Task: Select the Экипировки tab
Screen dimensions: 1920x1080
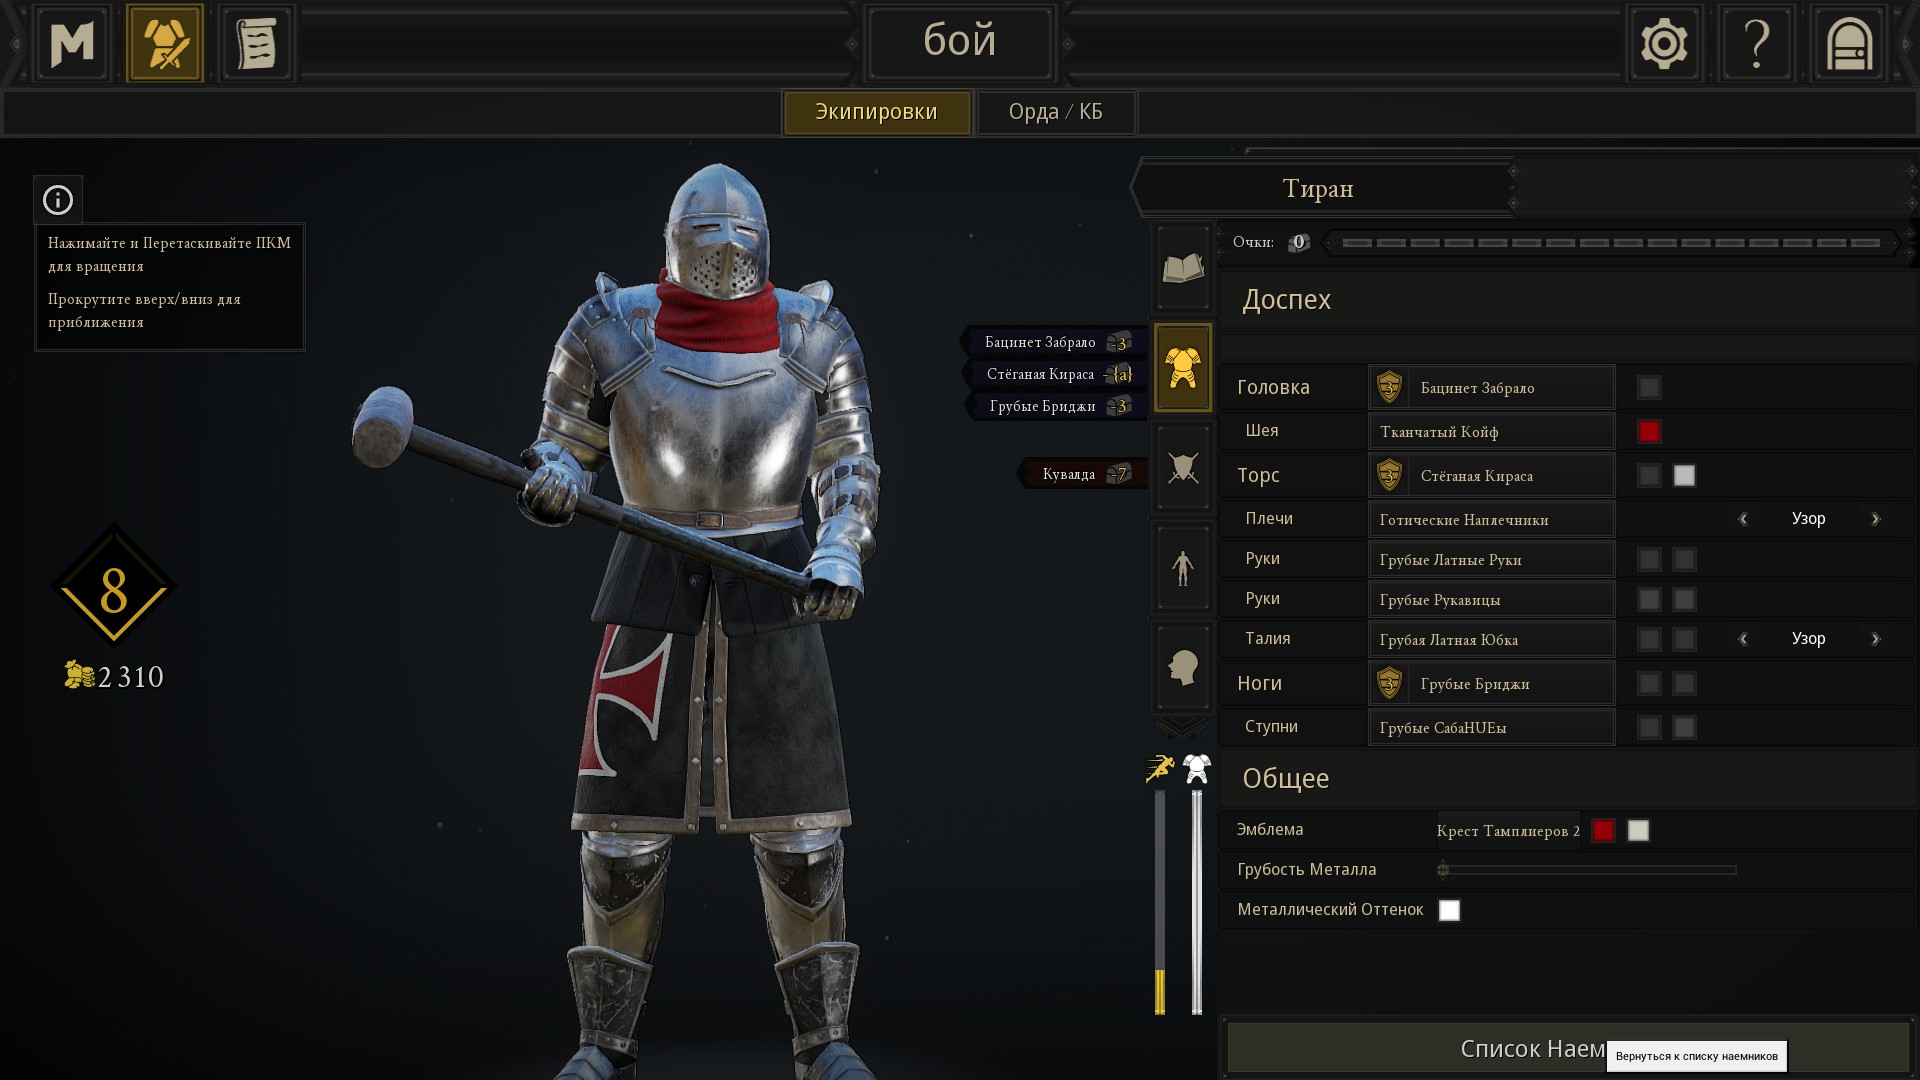Action: [876, 112]
